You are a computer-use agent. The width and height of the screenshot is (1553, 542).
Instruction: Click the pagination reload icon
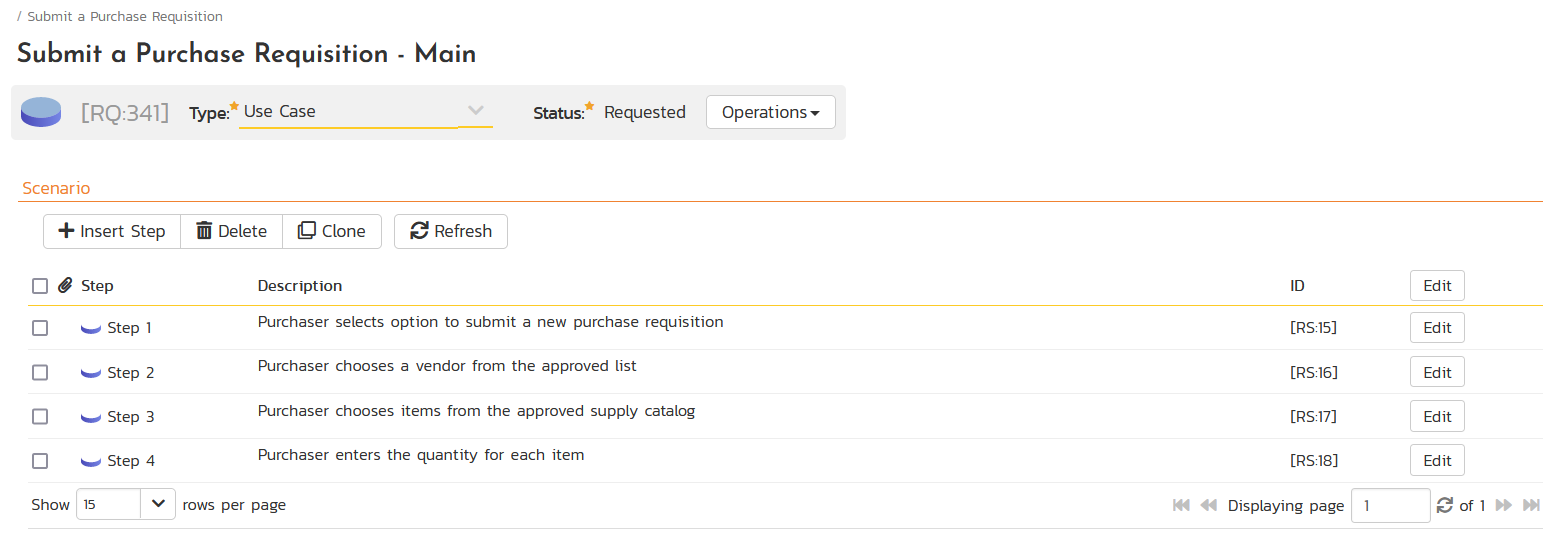click(1444, 506)
